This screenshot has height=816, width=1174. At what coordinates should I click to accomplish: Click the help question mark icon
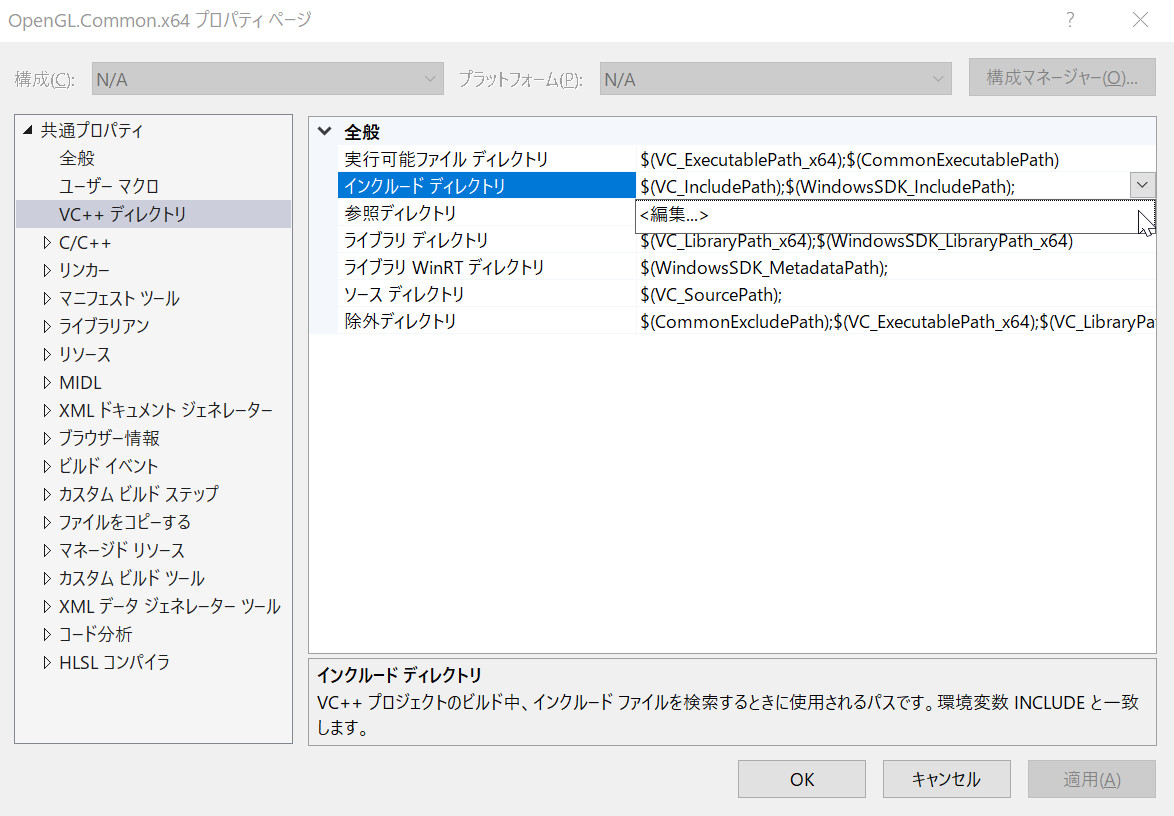(1070, 20)
